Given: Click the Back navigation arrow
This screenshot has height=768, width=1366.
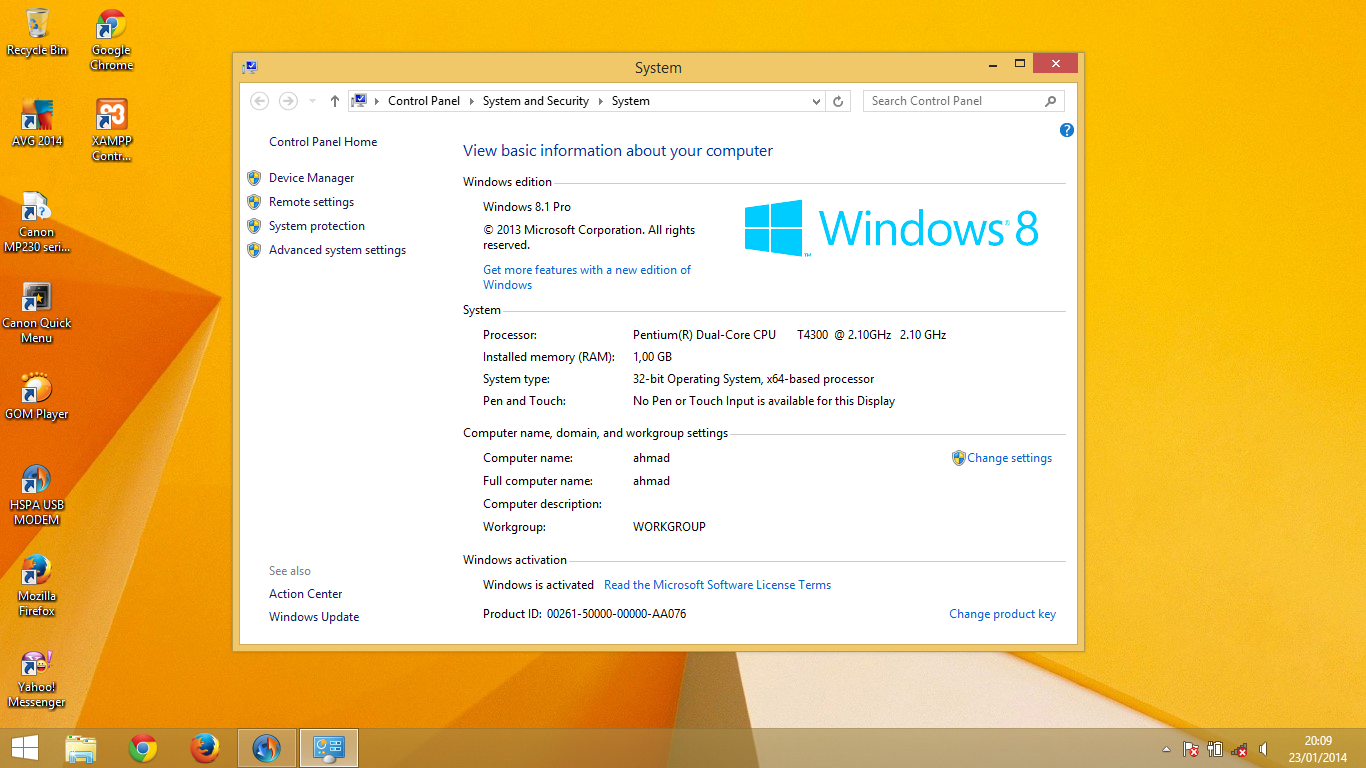Looking at the screenshot, I should [x=259, y=101].
